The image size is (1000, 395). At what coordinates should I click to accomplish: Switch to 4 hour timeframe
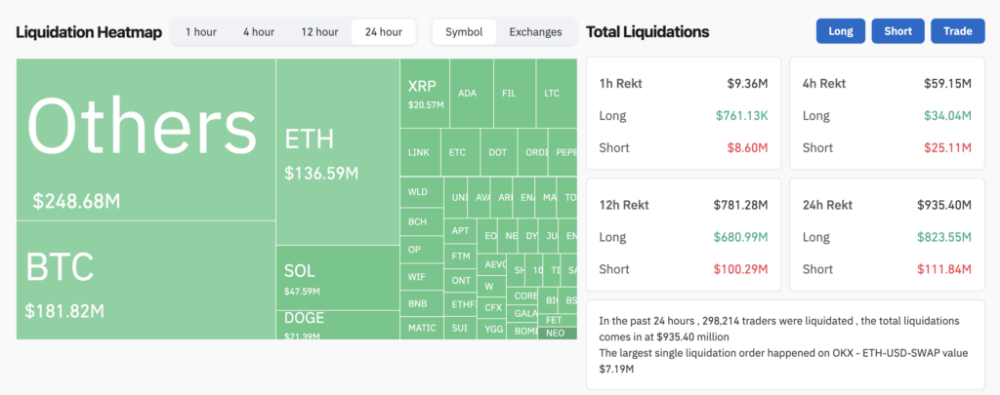[258, 32]
